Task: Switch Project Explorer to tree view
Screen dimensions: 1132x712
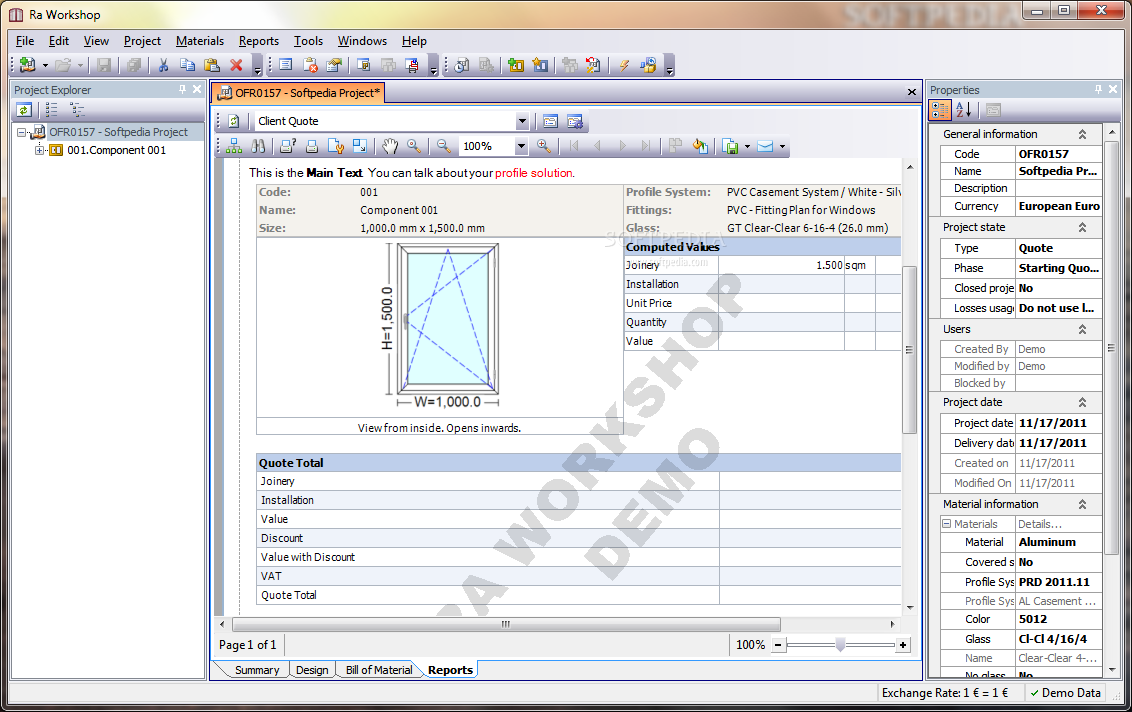Action: pyautogui.click(x=77, y=110)
